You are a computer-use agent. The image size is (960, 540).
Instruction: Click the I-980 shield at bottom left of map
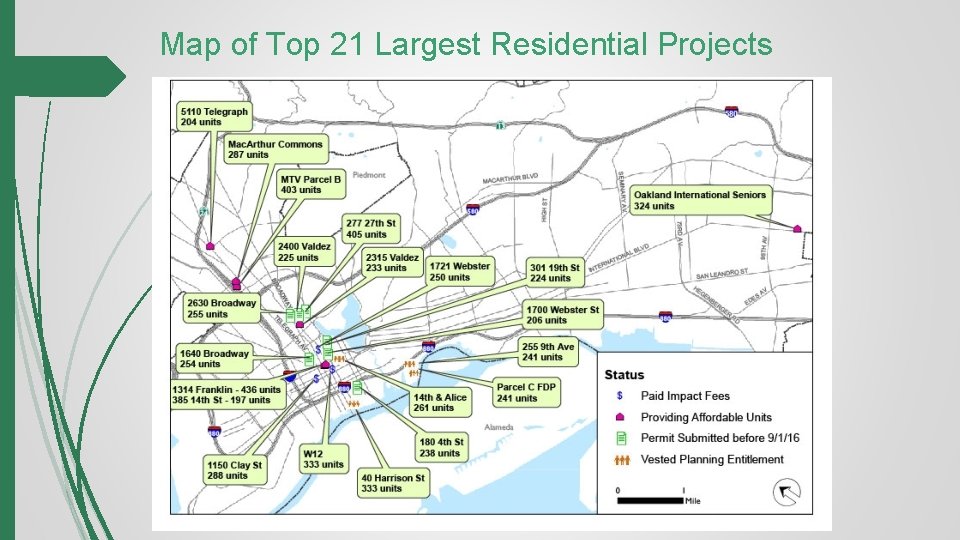tap(214, 432)
